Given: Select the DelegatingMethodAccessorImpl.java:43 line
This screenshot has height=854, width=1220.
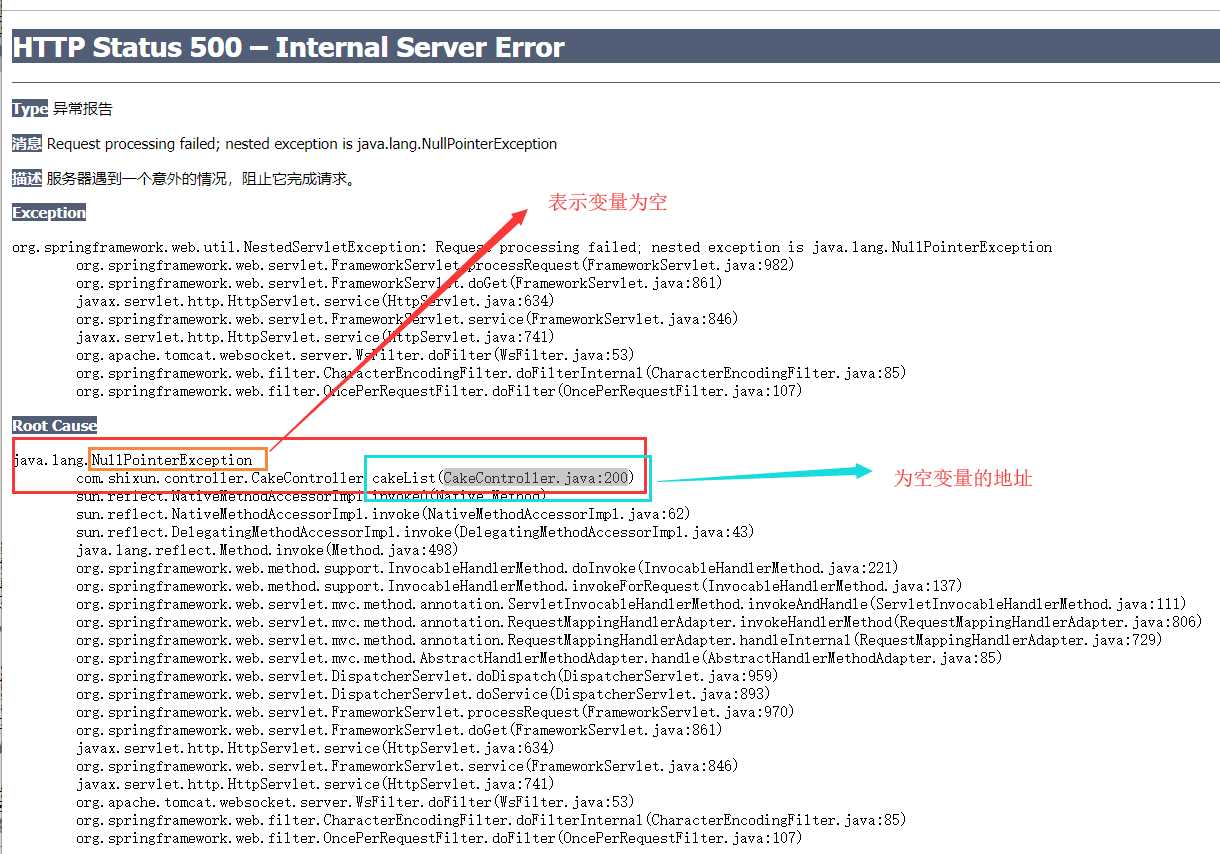Looking at the screenshot, I should click(415, 532).
